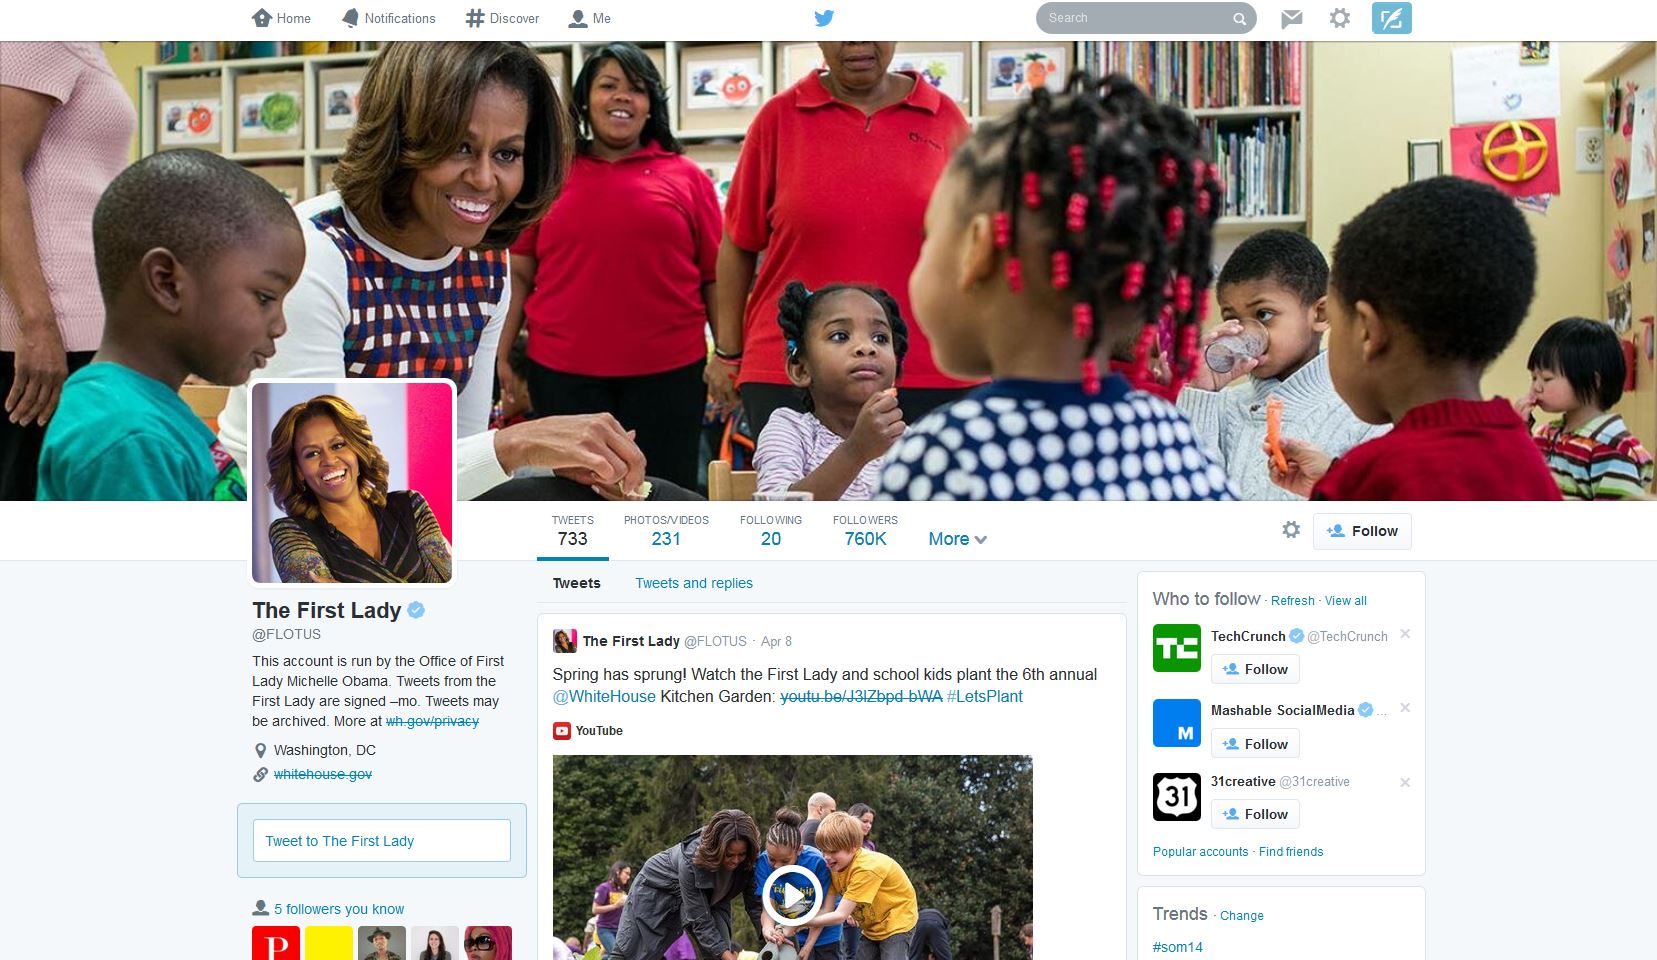Click the search magnifier icon
Viewport: 1657px width, 960px height.
tap(1239, 18)
